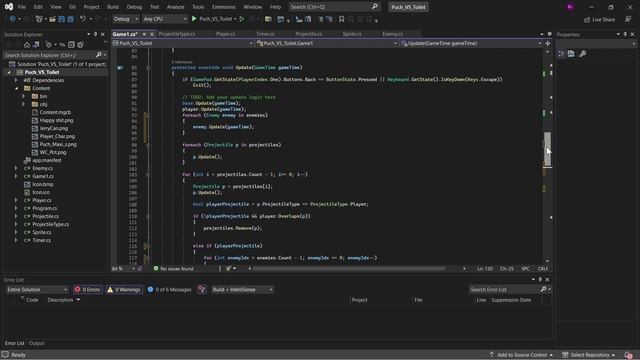
Task: Select WC_Pot.png in Solution Explorer
Action: [x=53, y=152]
